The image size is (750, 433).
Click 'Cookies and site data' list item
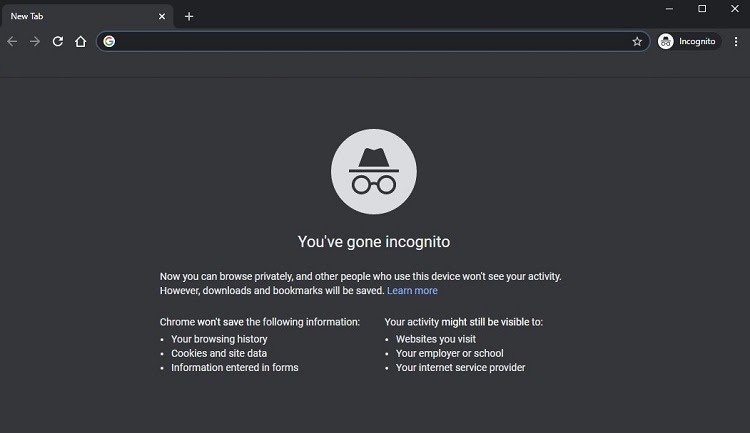tap(219, 353)
